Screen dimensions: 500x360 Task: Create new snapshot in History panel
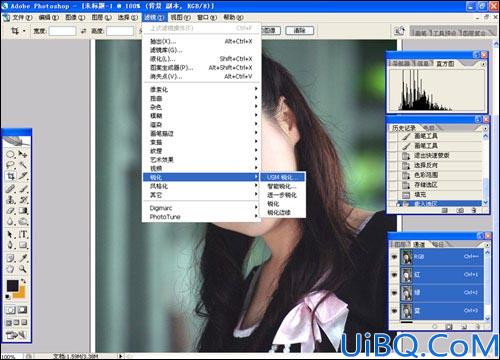coord(460,211)
